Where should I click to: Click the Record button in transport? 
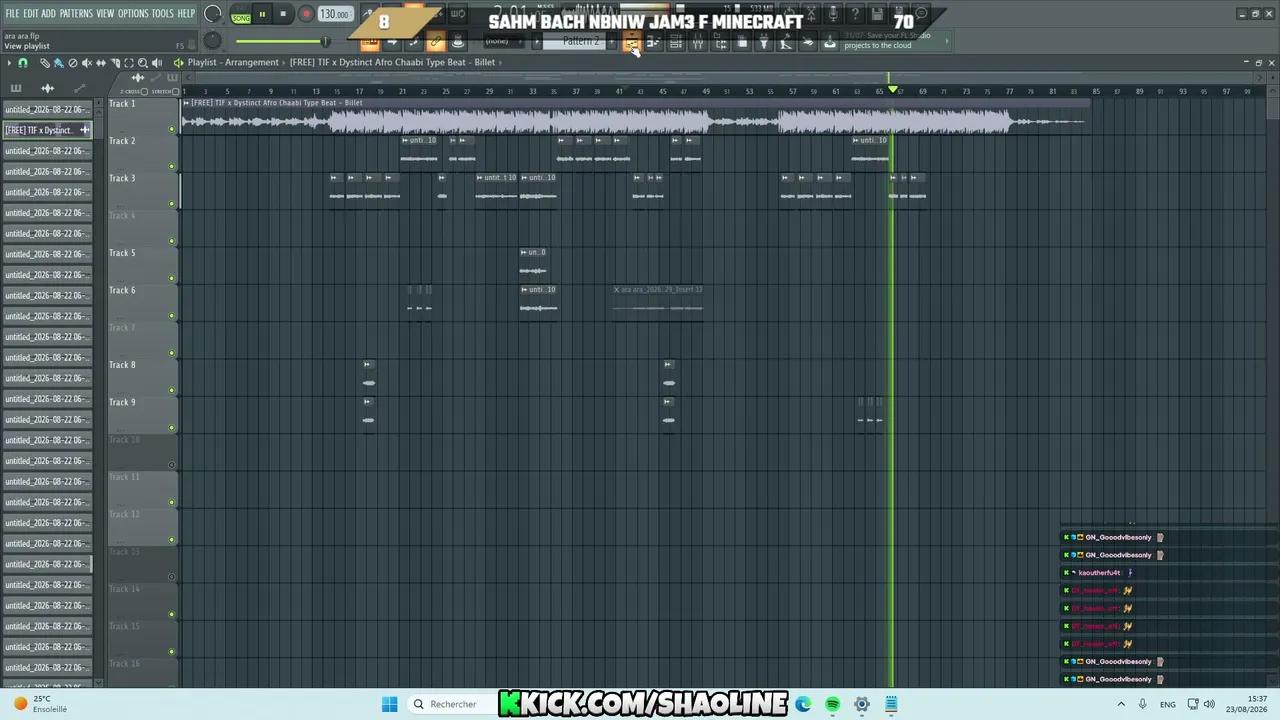coord(306,15)
